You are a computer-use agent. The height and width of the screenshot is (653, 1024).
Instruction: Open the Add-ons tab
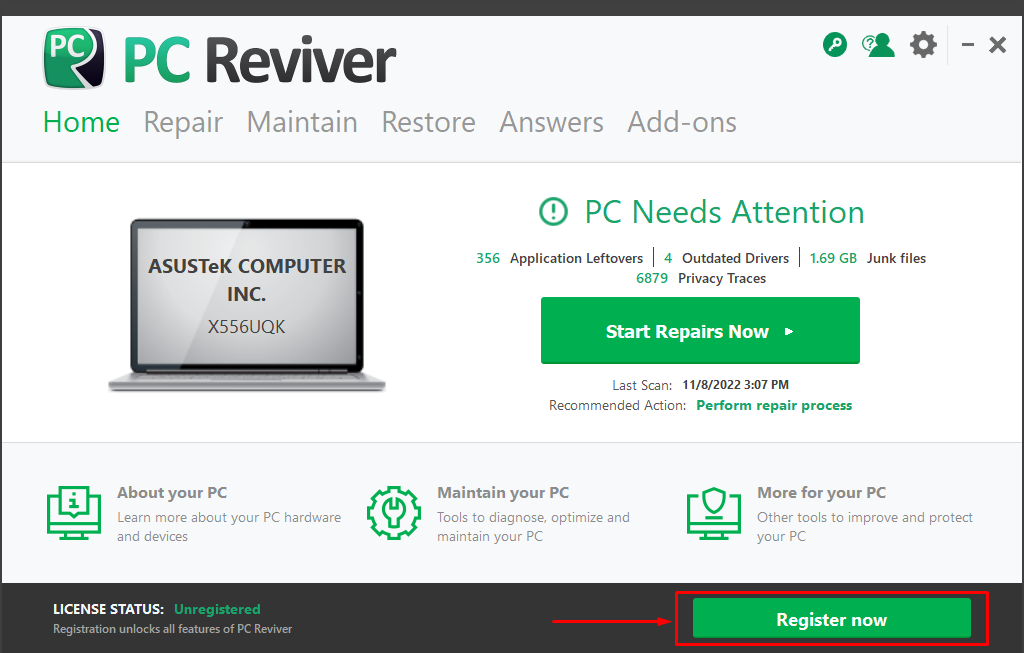(x=682, y=122)
